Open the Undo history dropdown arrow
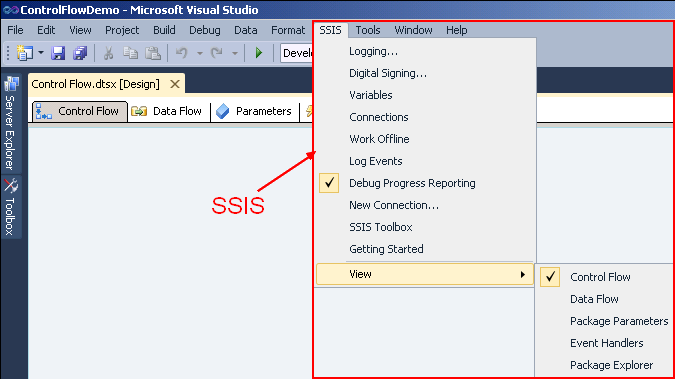Viewport: 675px width, 379px height. [200, 53]
